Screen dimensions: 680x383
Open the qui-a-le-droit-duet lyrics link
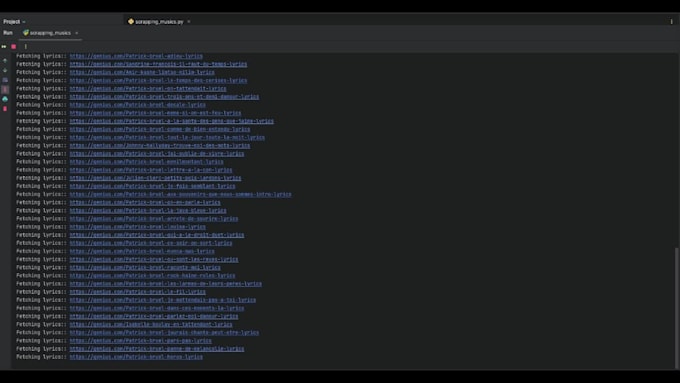point(157,235)
